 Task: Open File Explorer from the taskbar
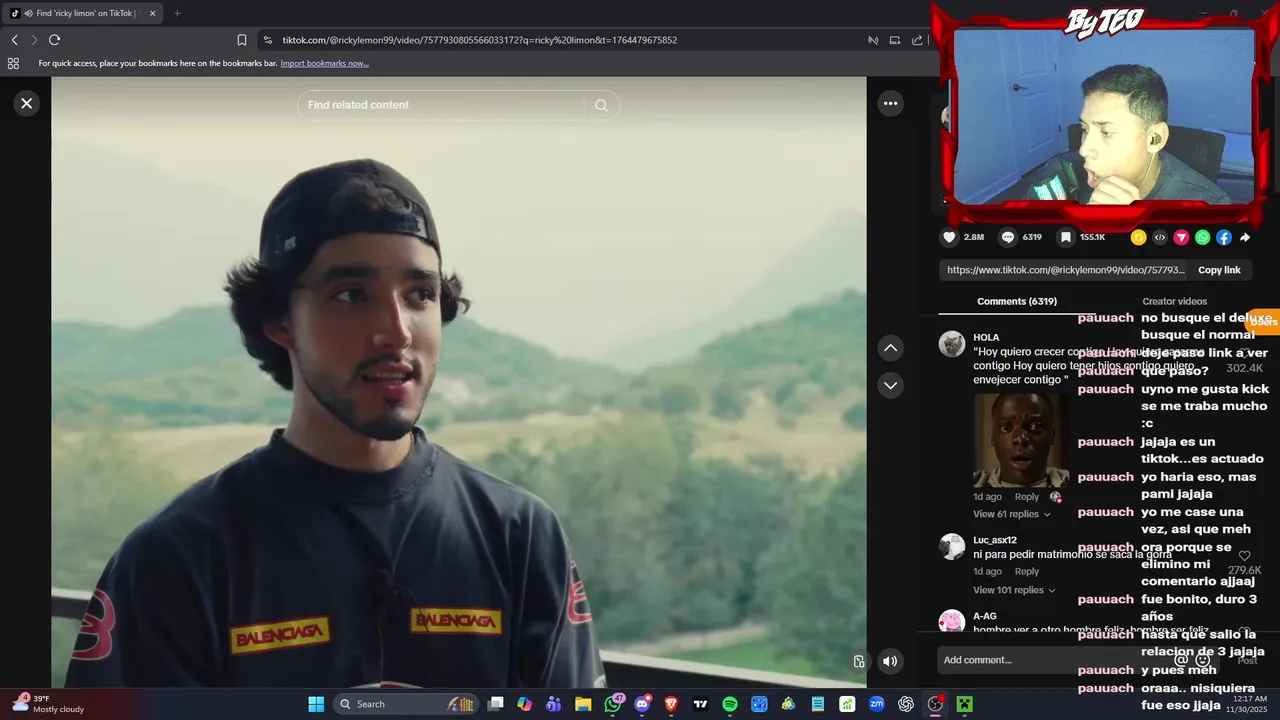[x=583, y=704]
